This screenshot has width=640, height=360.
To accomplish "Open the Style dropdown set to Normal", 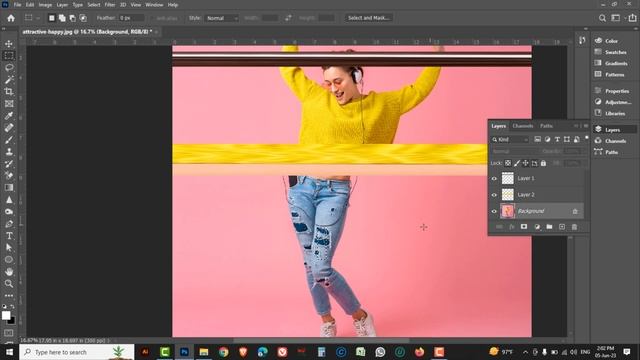I will coord(222,18).
